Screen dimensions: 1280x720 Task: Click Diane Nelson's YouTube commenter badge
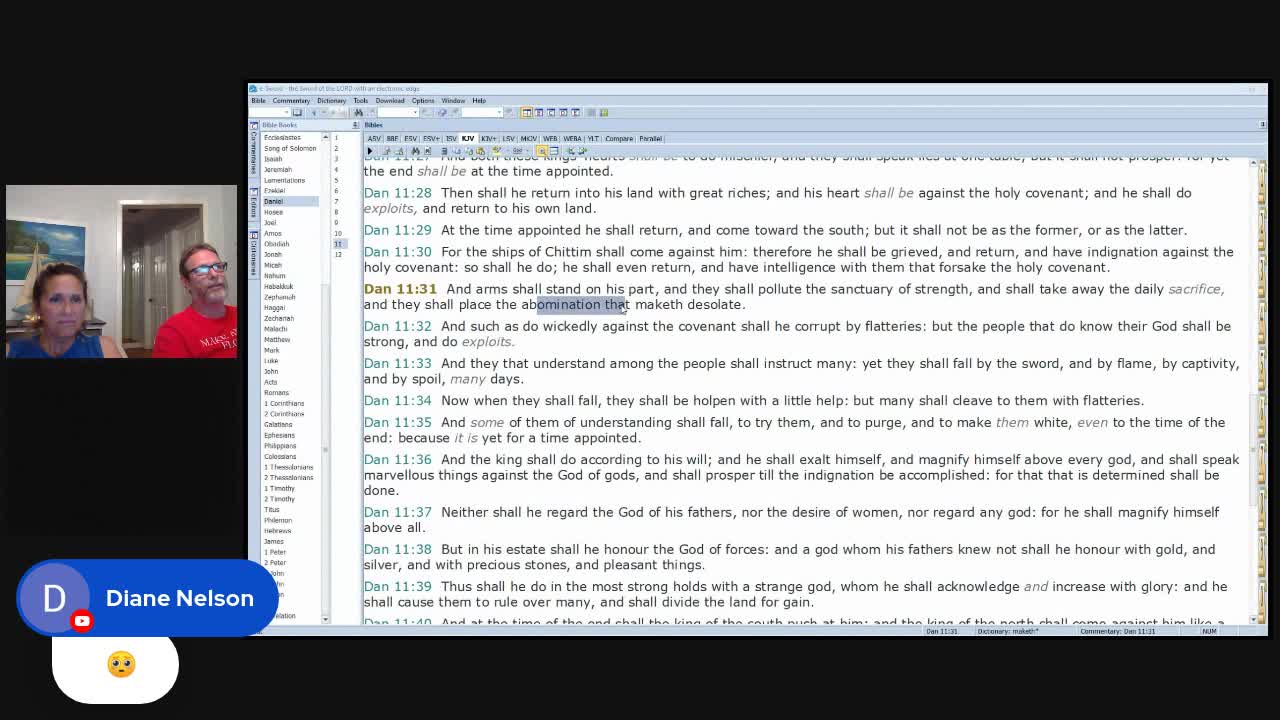146,598
